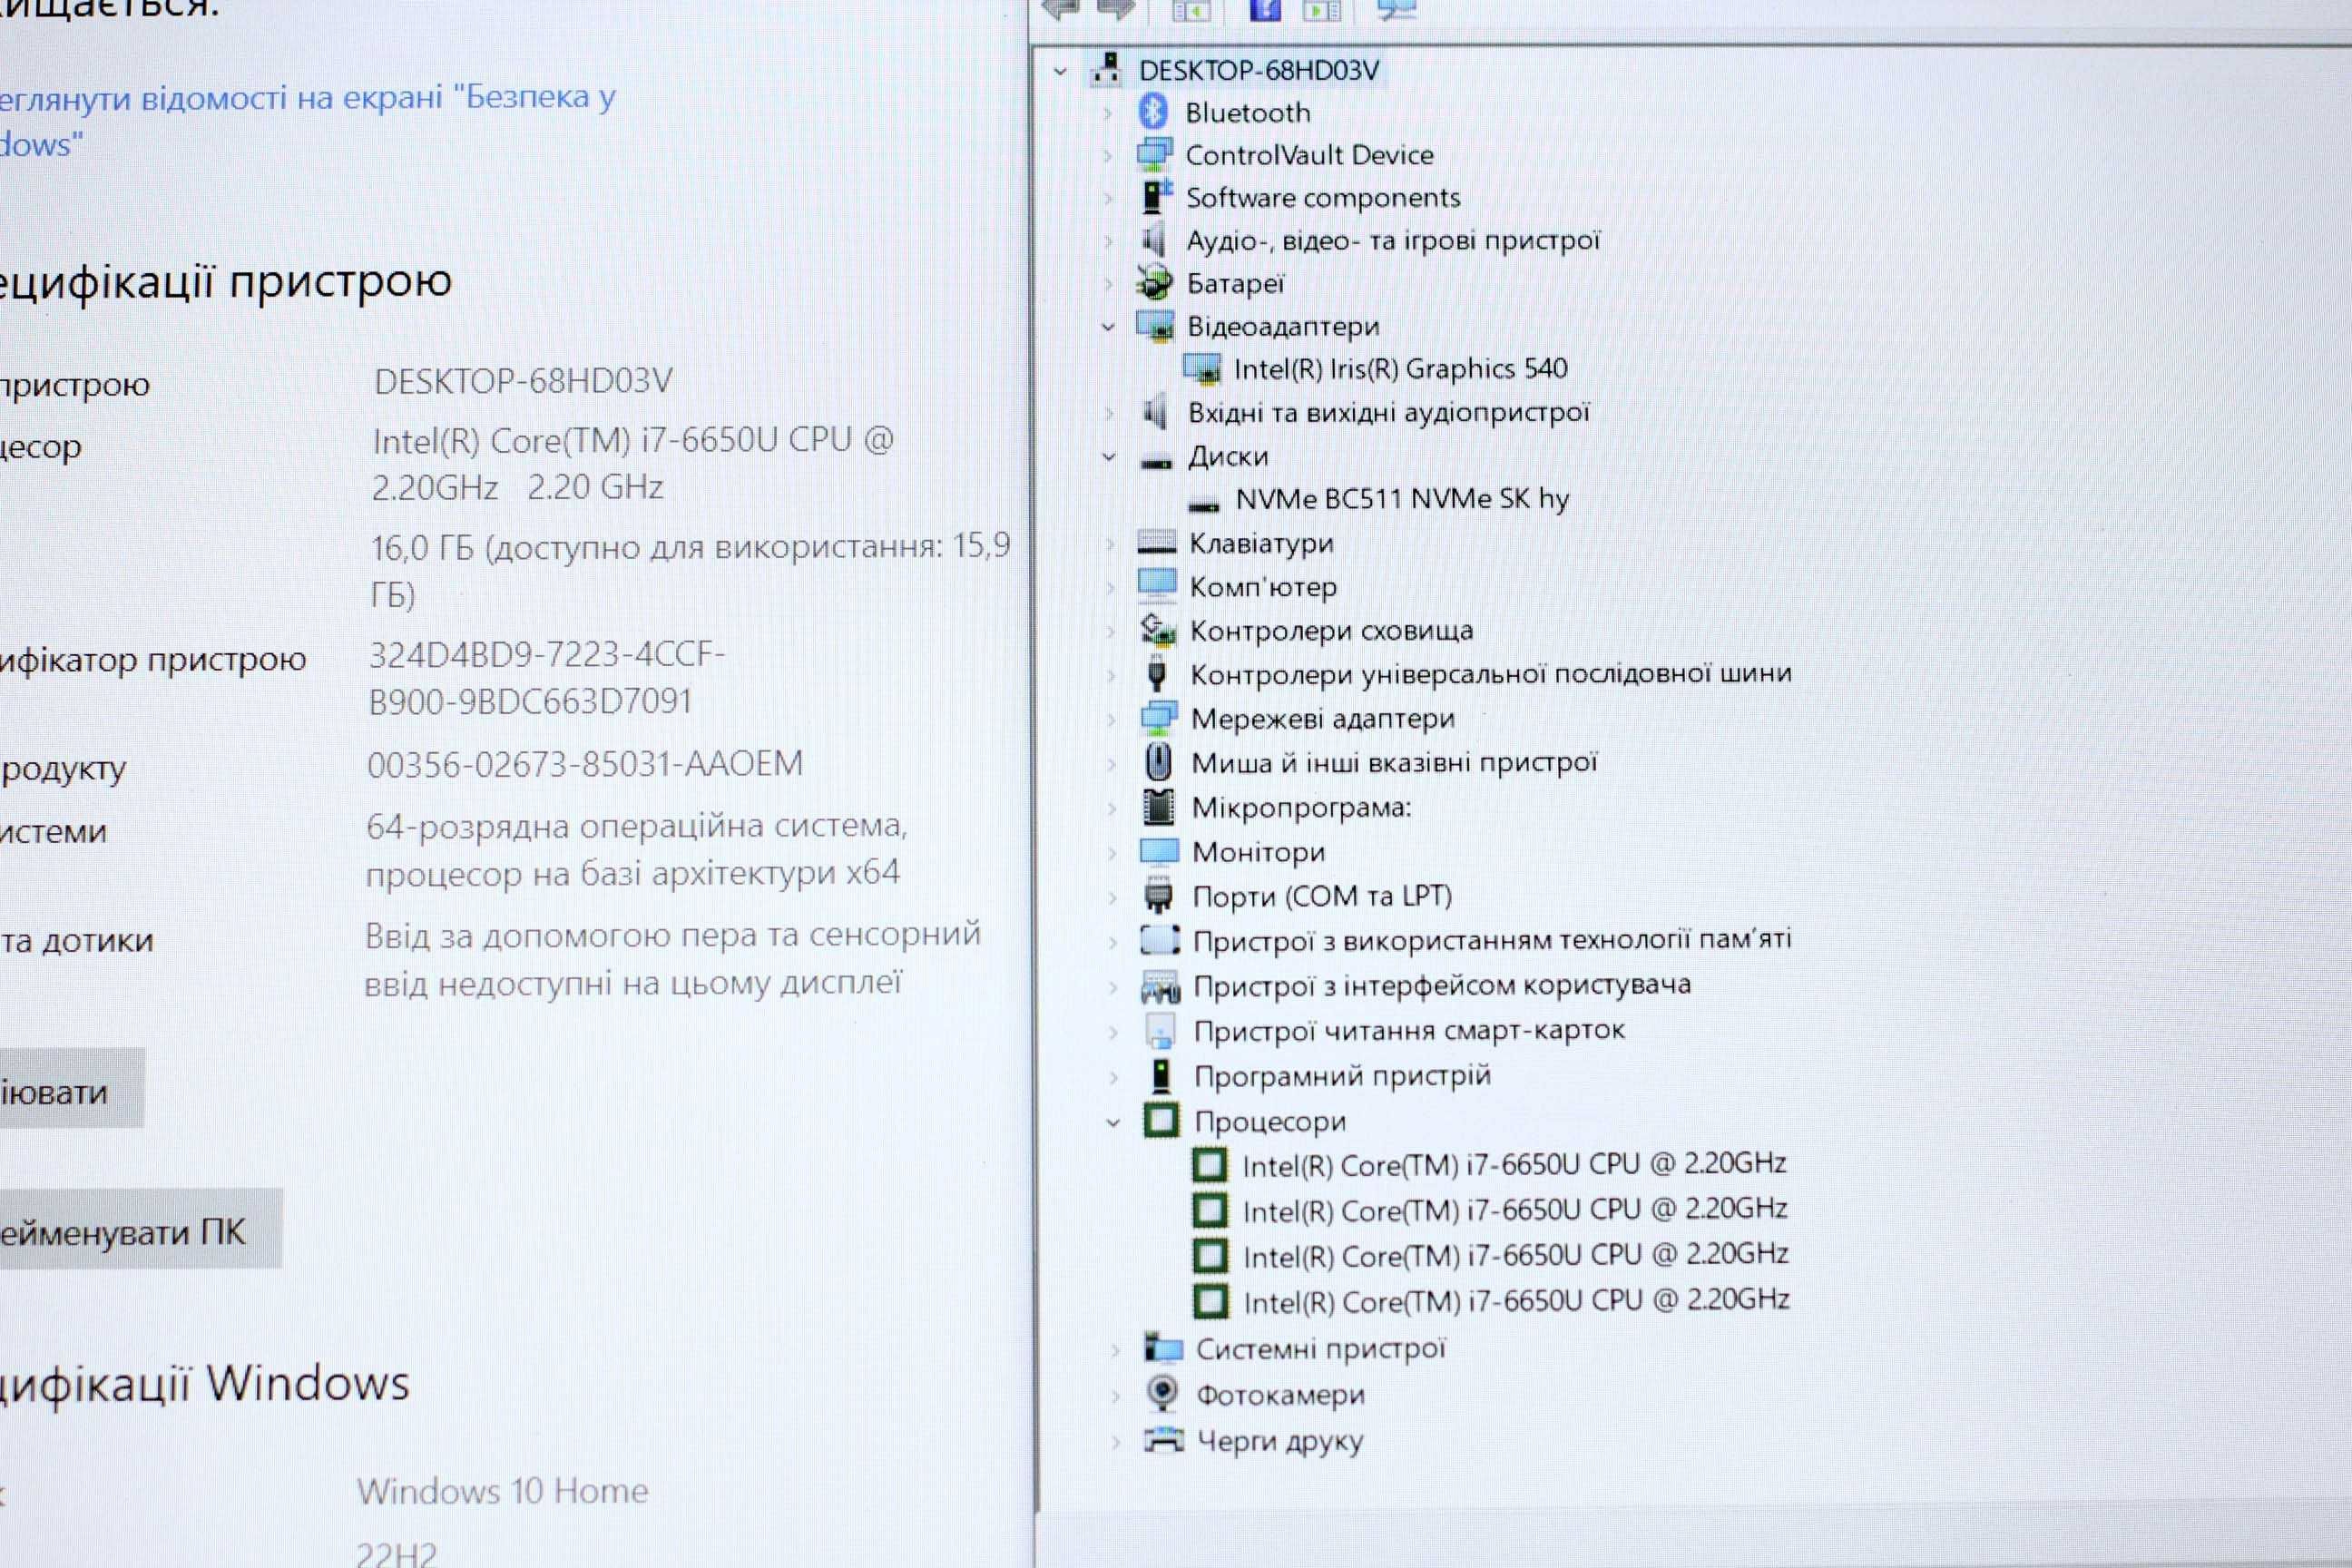Click the USB controllers plug icon
Image resolution: width=2352 pixels, height=1568 pixels.
(1157, 673)
